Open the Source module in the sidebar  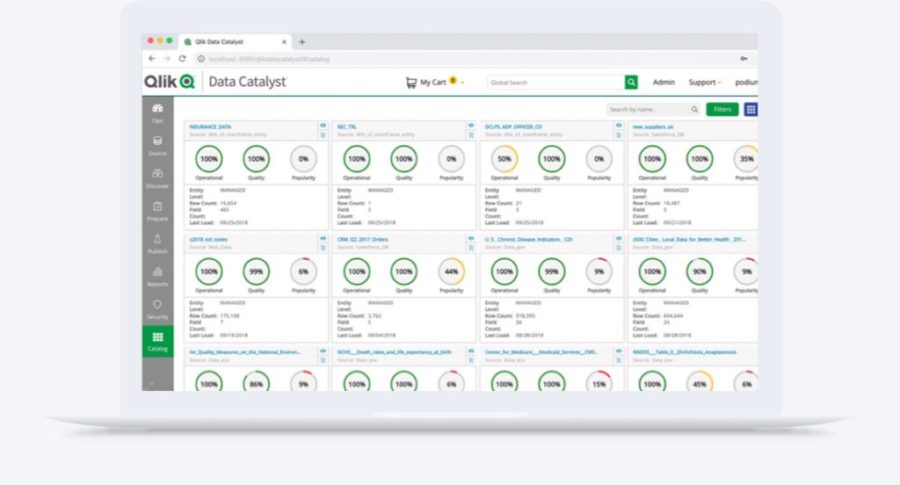pyautogui.click(x=157, y=145)
